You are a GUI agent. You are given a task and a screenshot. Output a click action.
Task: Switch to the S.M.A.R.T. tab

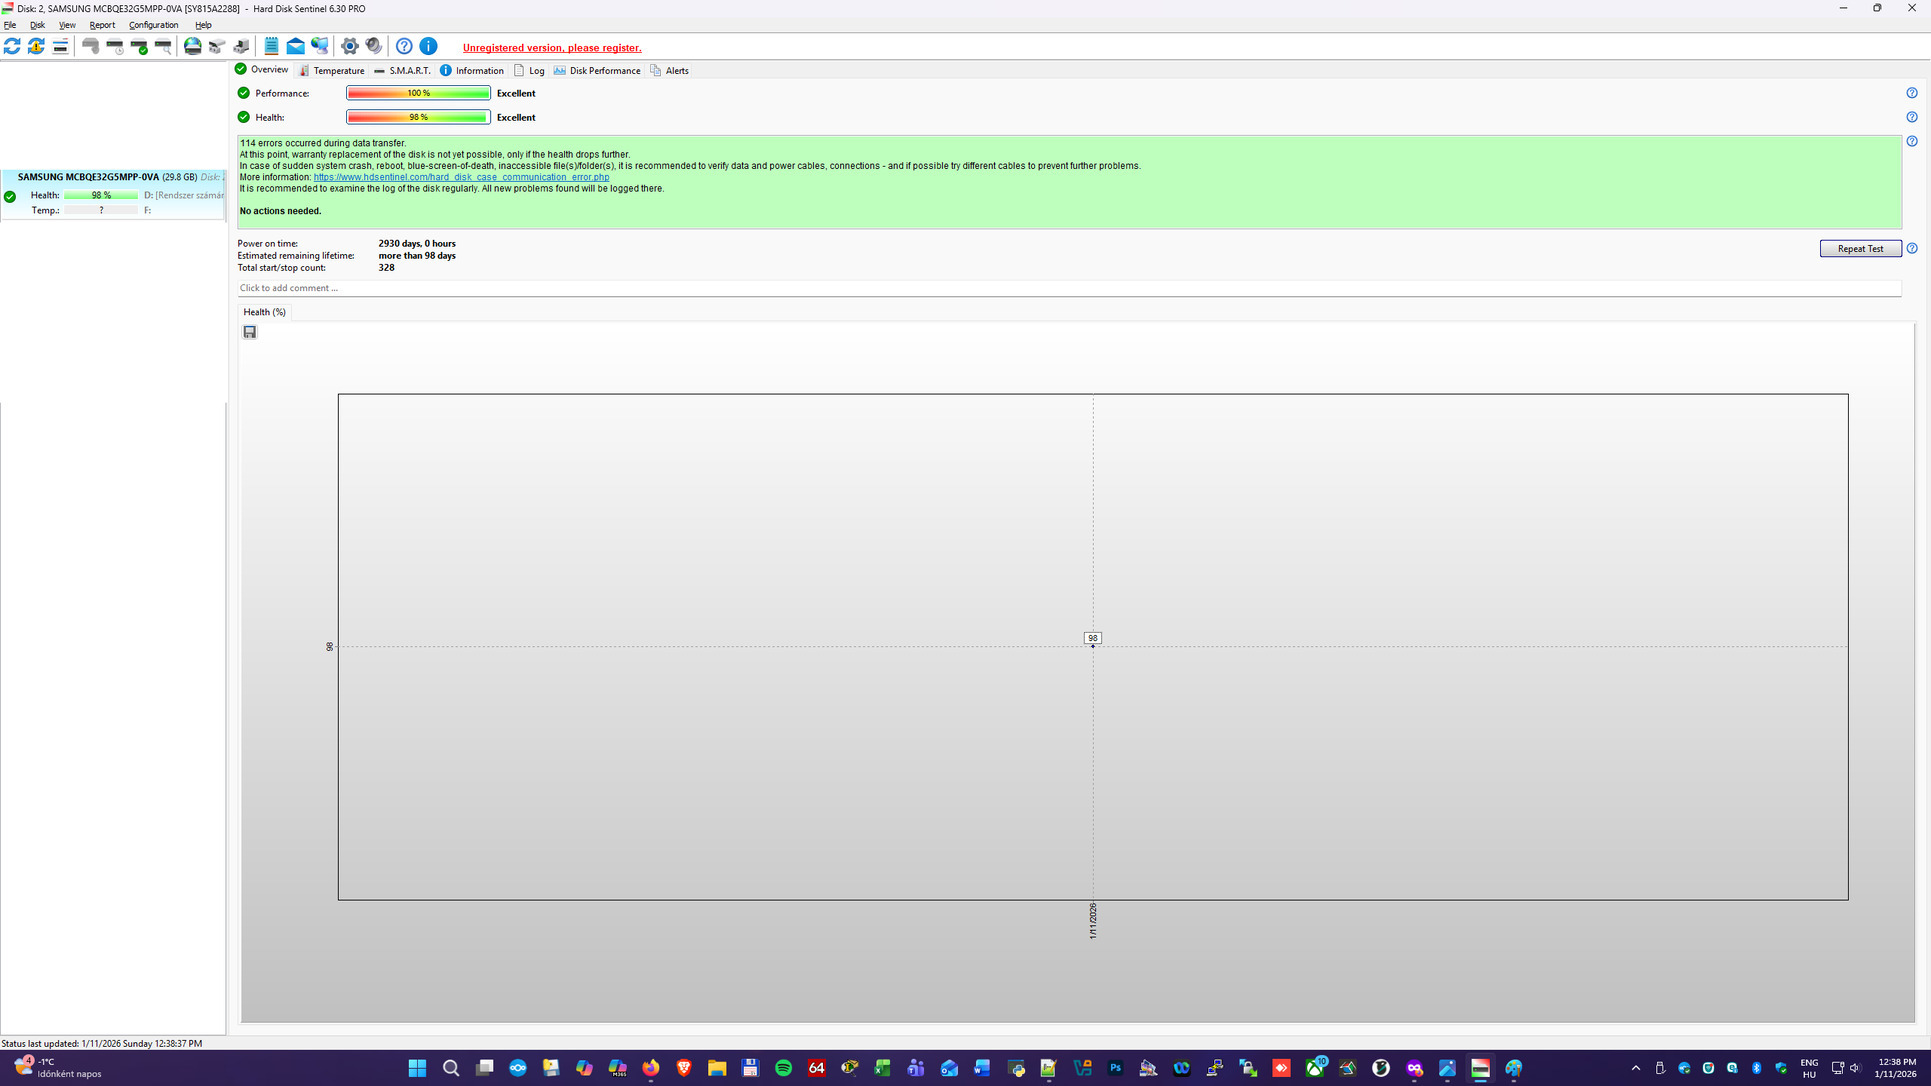point(403,71)
